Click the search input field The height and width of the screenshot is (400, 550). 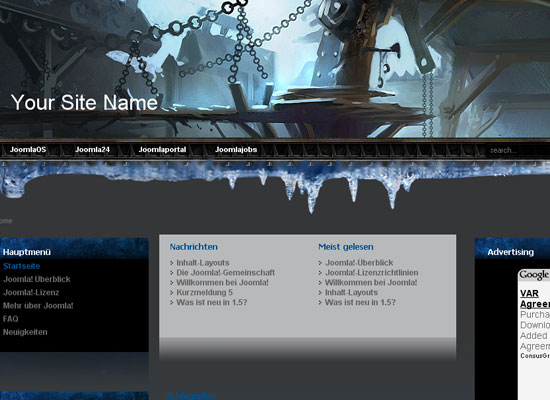coord(518,151)
